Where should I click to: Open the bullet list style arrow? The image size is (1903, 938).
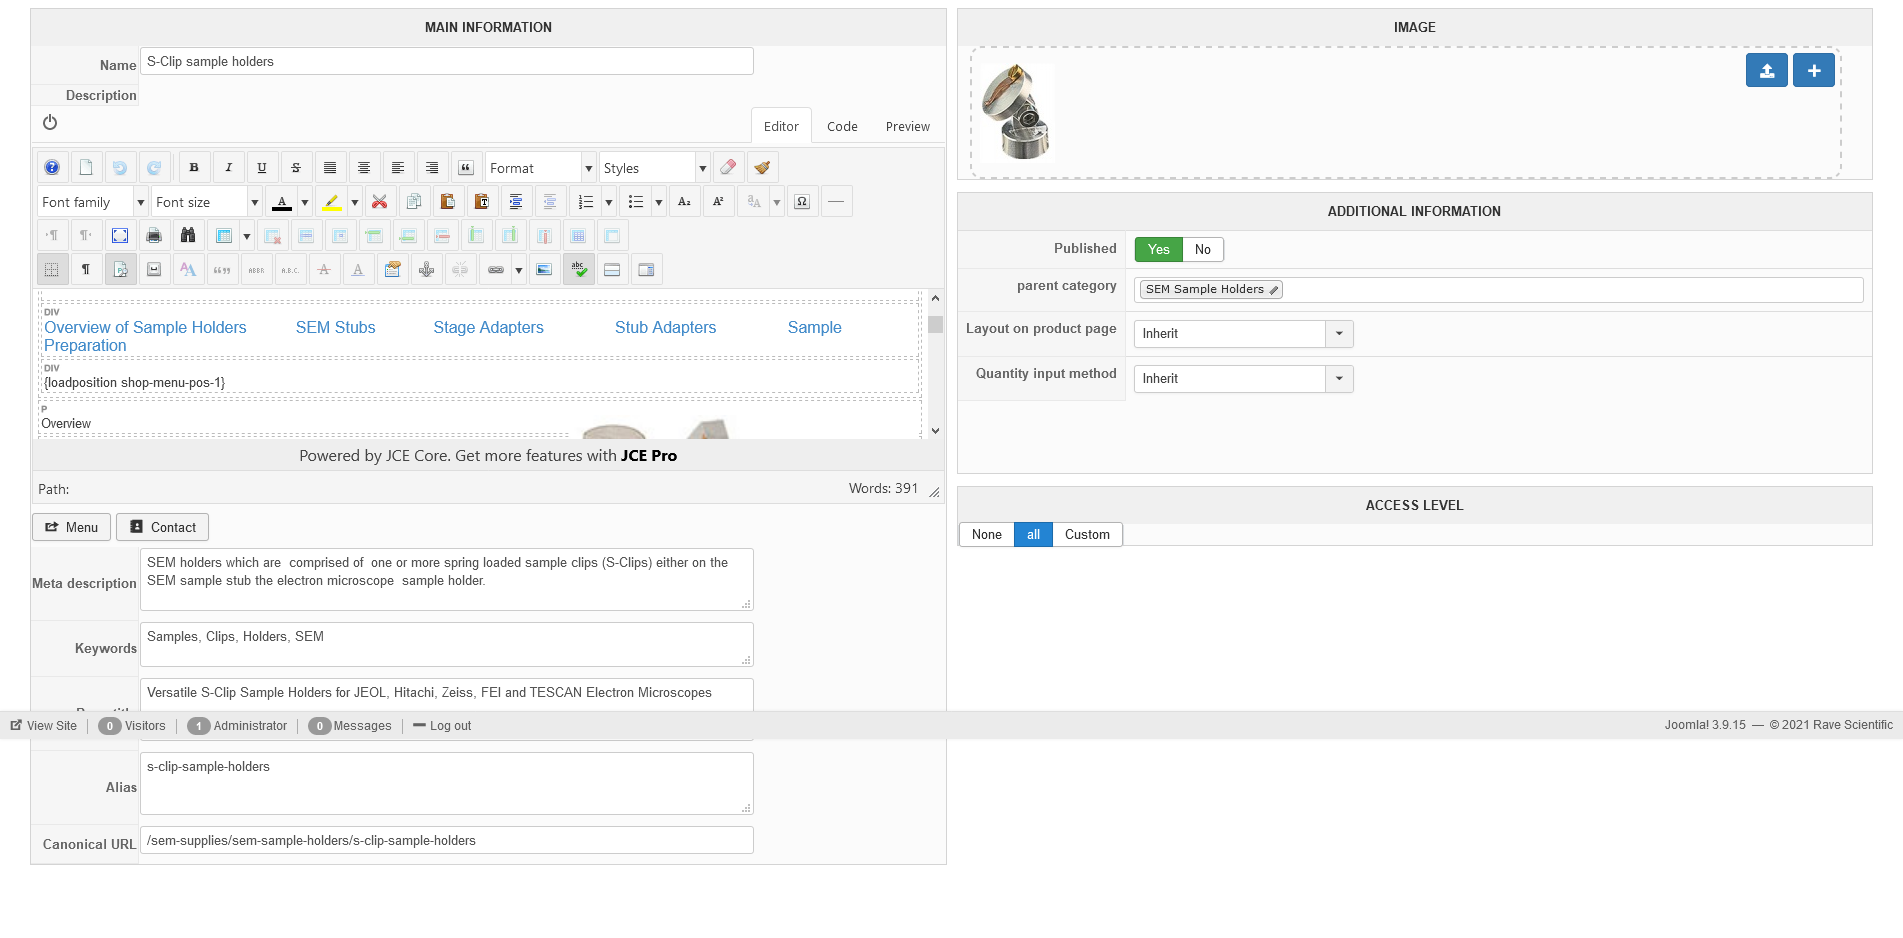point(659,202)
